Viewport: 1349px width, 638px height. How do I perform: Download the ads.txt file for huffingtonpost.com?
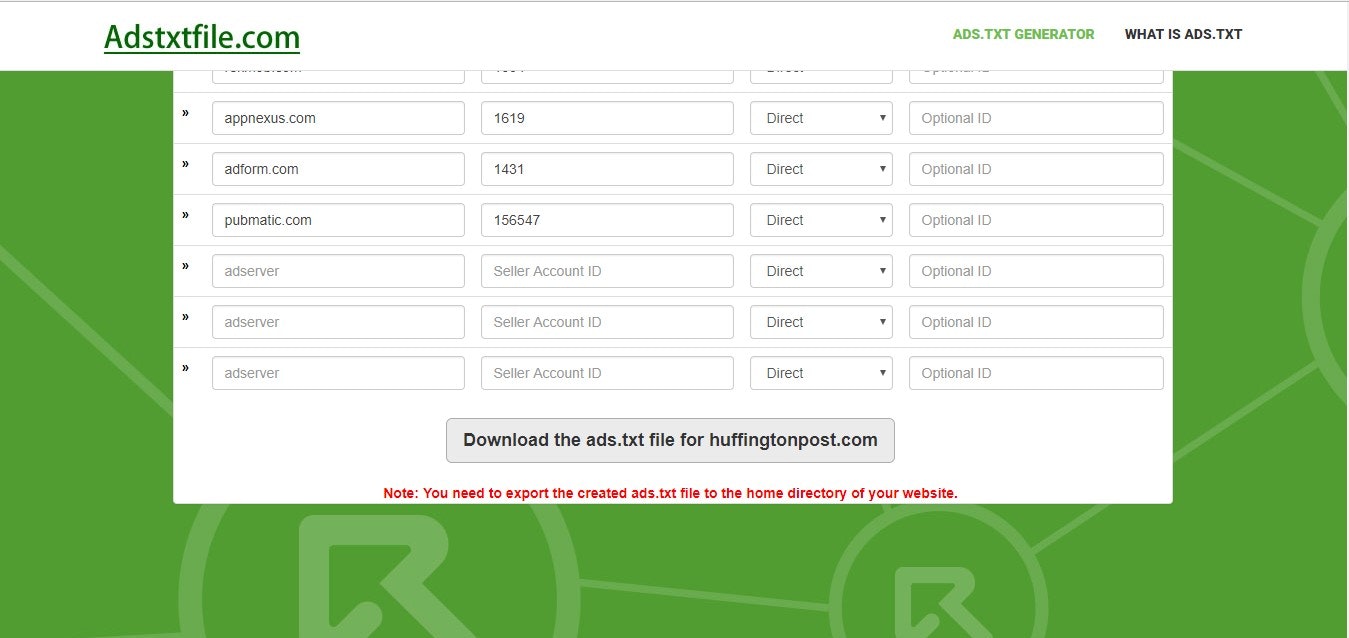tap(669, 440)
